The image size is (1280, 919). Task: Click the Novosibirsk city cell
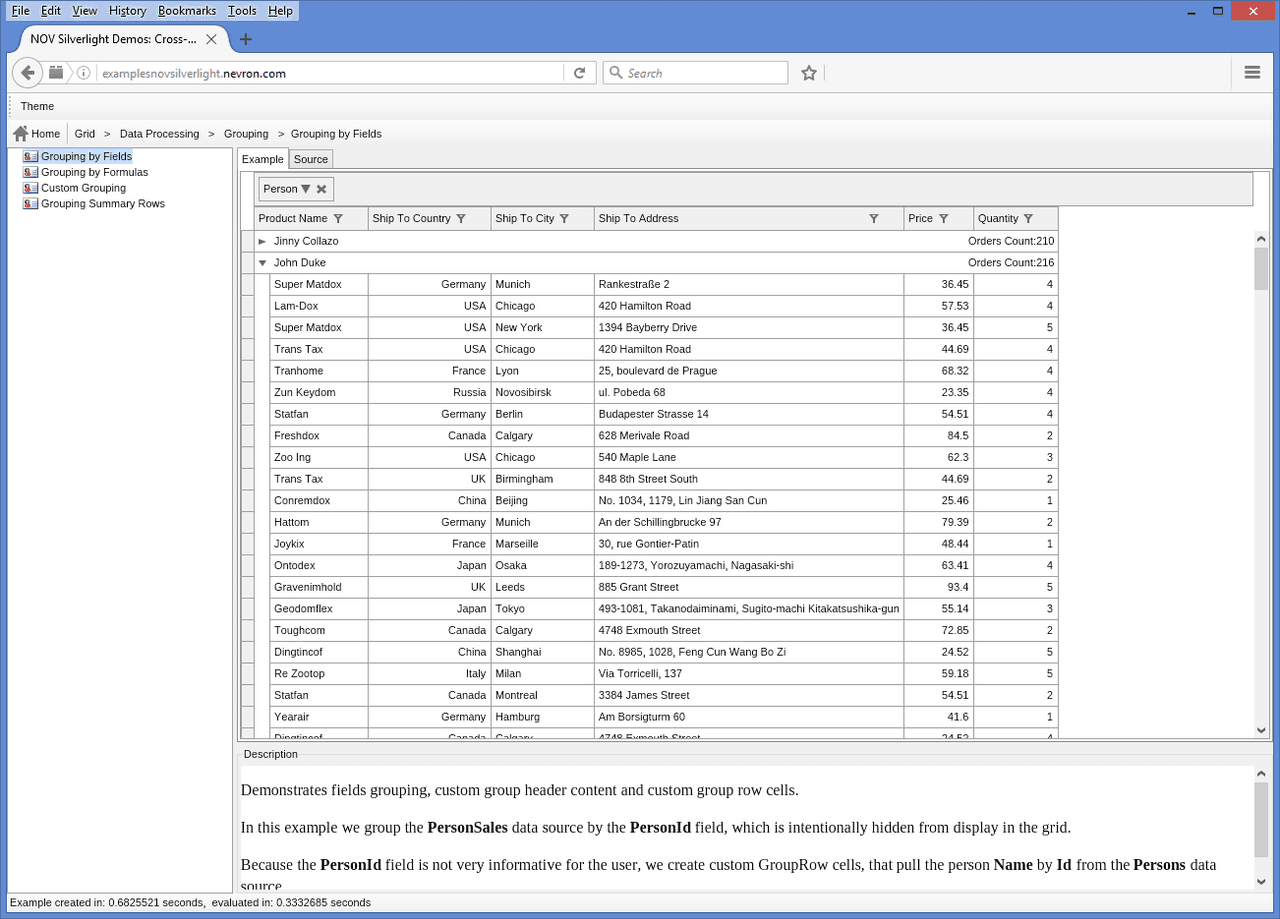point(543,392)
